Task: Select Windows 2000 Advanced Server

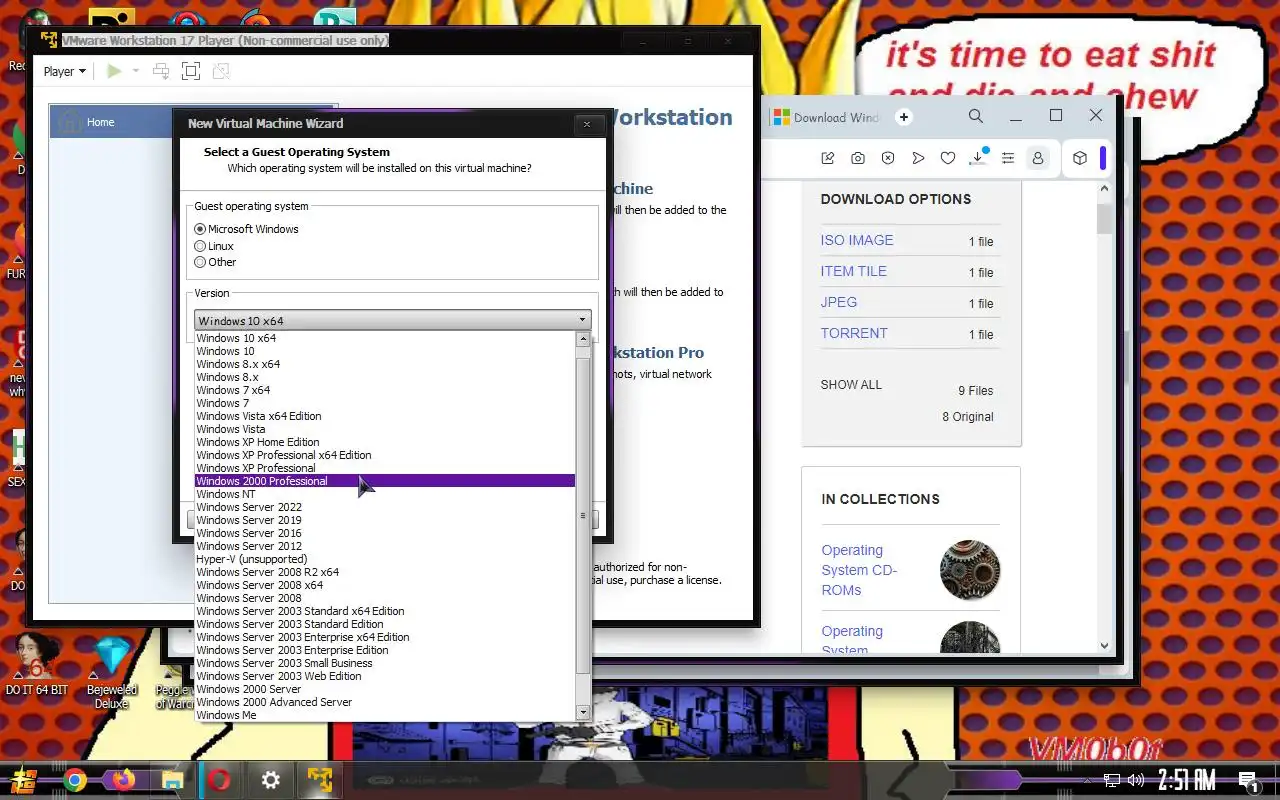Action: [x=385, y=702]
